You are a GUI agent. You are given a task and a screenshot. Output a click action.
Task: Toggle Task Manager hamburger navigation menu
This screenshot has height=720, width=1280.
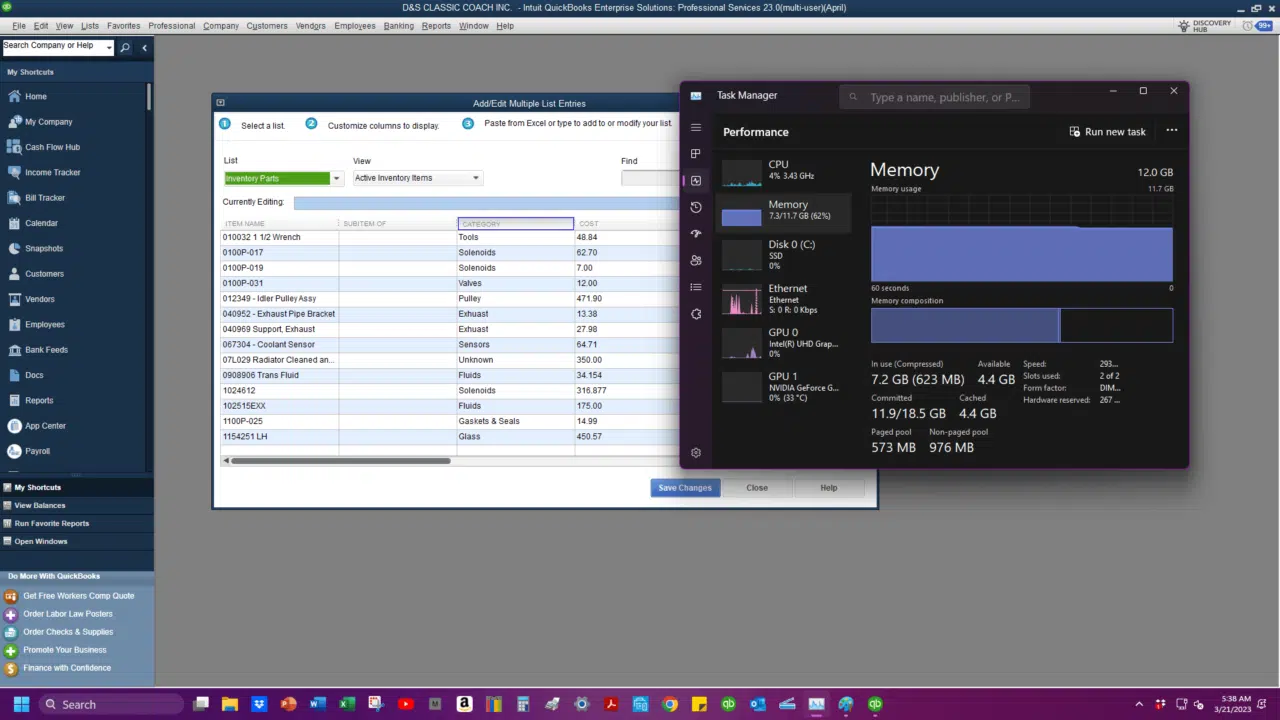point(696,128)
